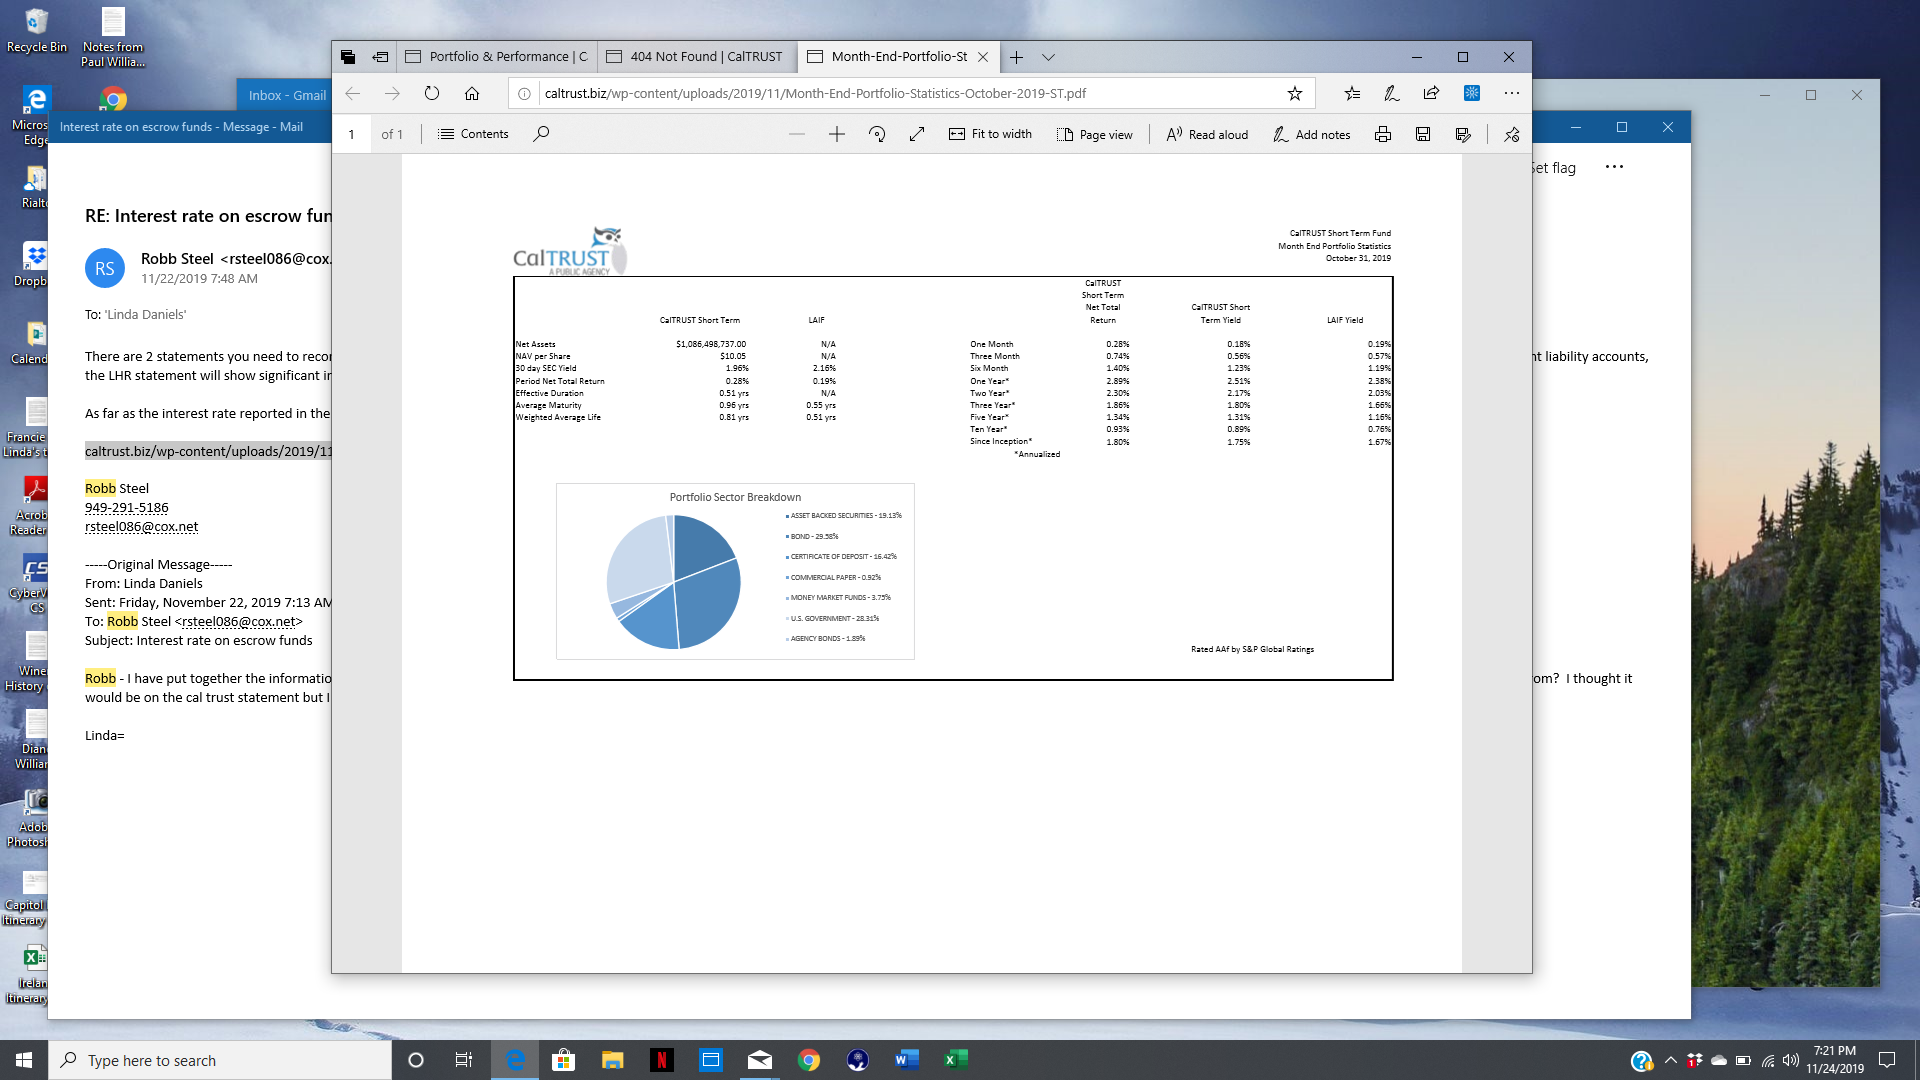Zoom in the PDF with plus icon
Screen dimensions: 1920x1080
pos(837,134)
